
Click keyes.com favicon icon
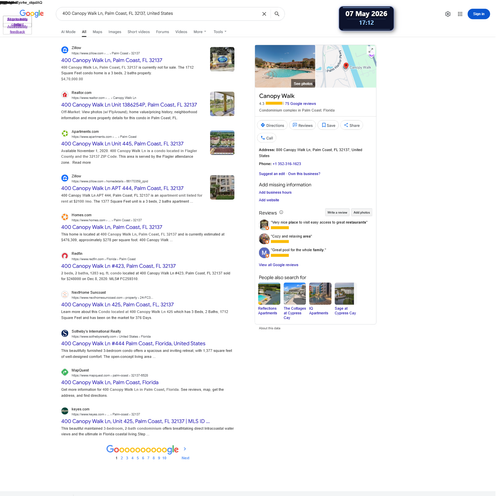click(x=65, y=411)
